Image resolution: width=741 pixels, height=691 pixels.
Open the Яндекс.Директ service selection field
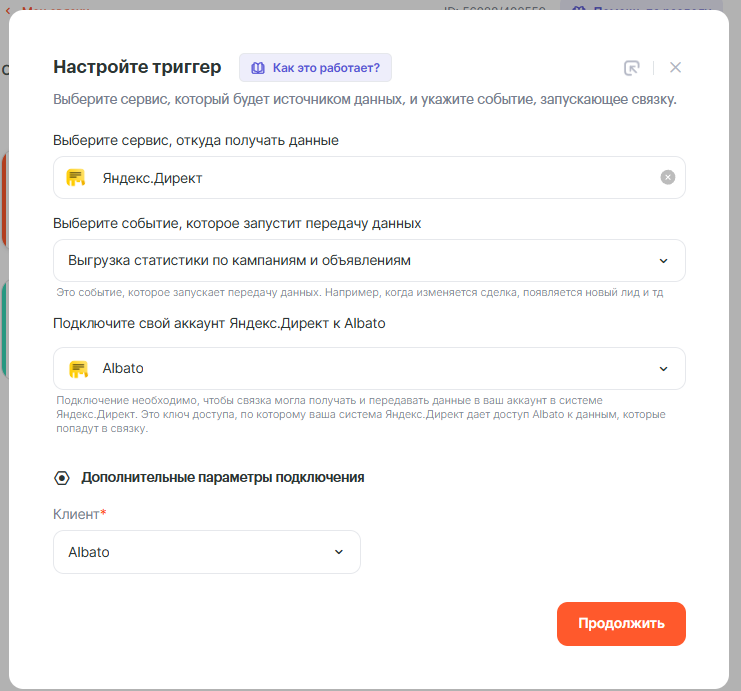369,178
